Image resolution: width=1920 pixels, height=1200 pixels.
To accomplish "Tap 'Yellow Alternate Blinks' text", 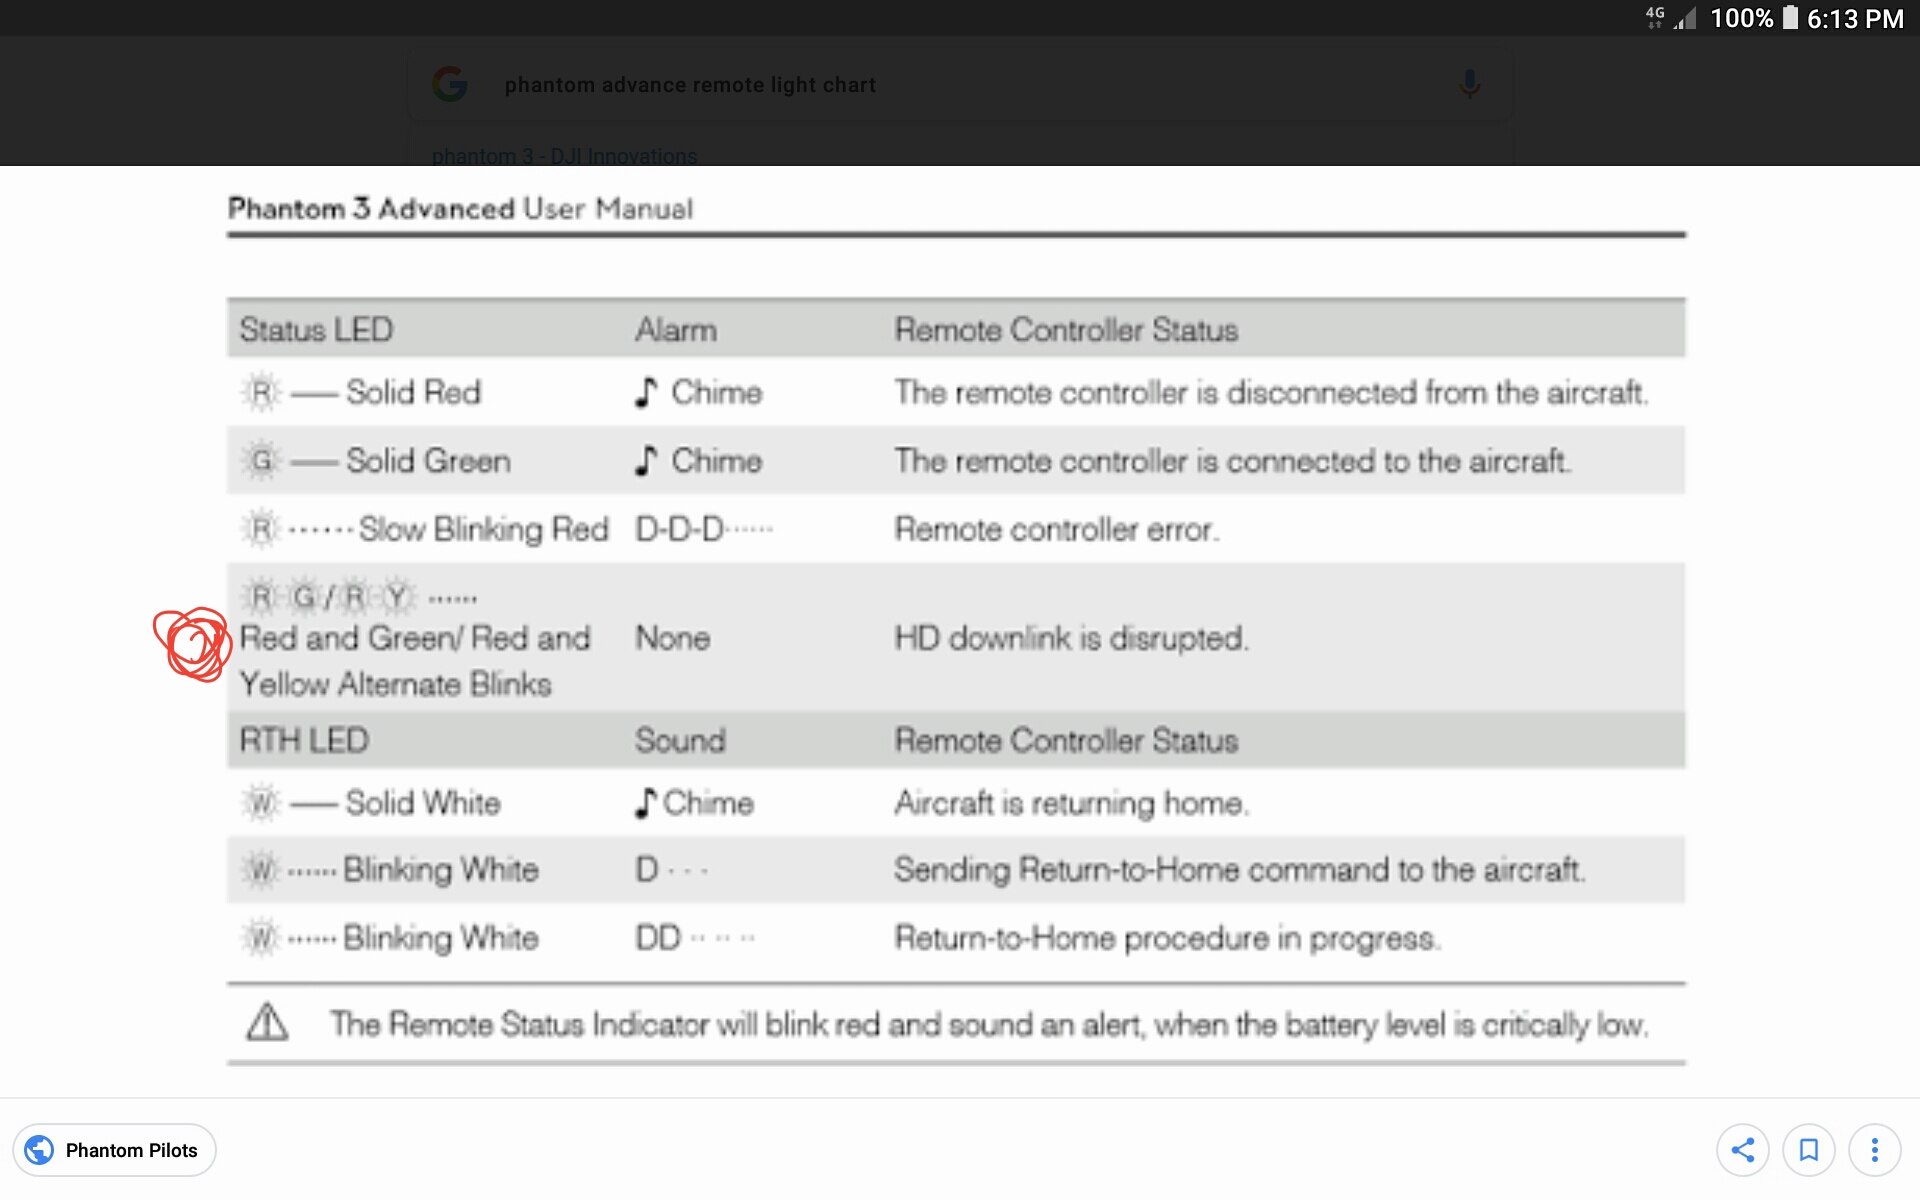I will [396, 684].
